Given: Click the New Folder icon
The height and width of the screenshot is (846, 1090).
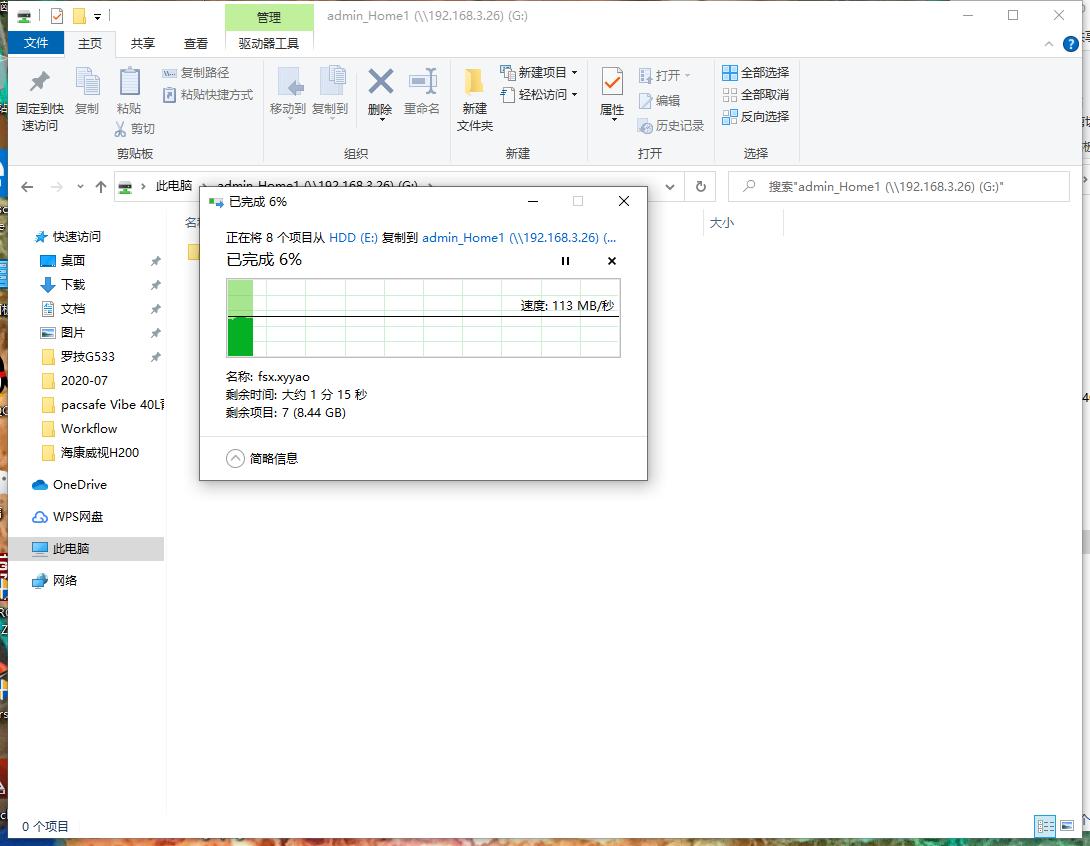Looking at the screenshot, I should point(474,83).
